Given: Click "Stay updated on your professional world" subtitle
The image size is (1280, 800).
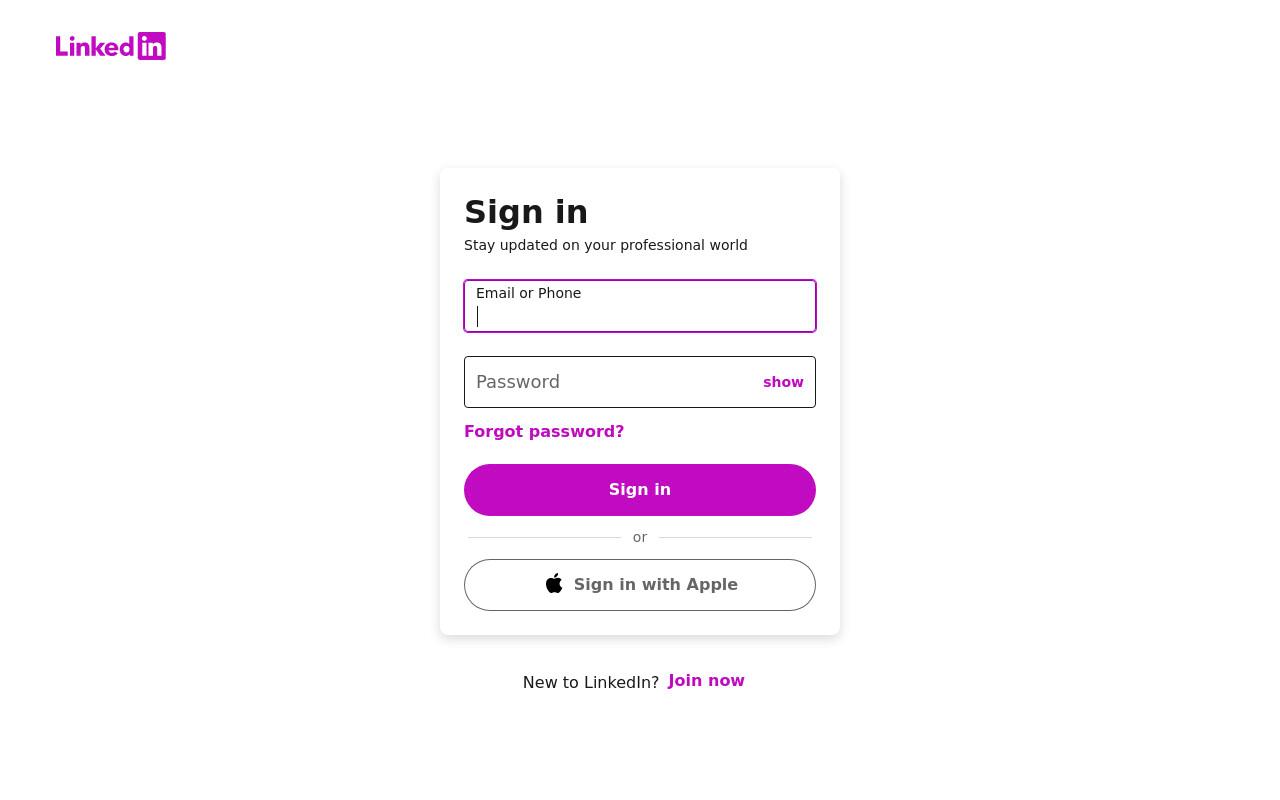Looking at the screenshot, I should 606,245.
